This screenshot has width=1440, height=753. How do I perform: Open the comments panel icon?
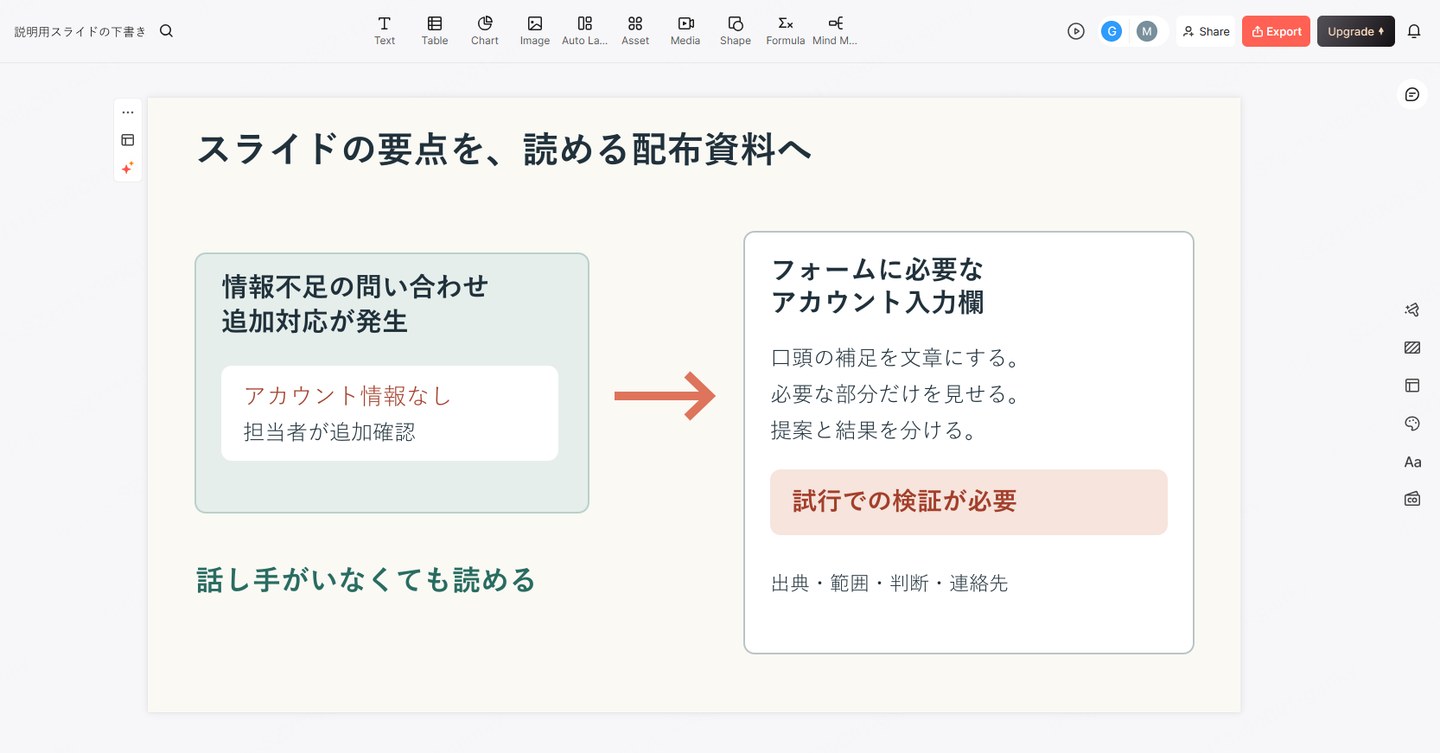[x=1412, y=94]
